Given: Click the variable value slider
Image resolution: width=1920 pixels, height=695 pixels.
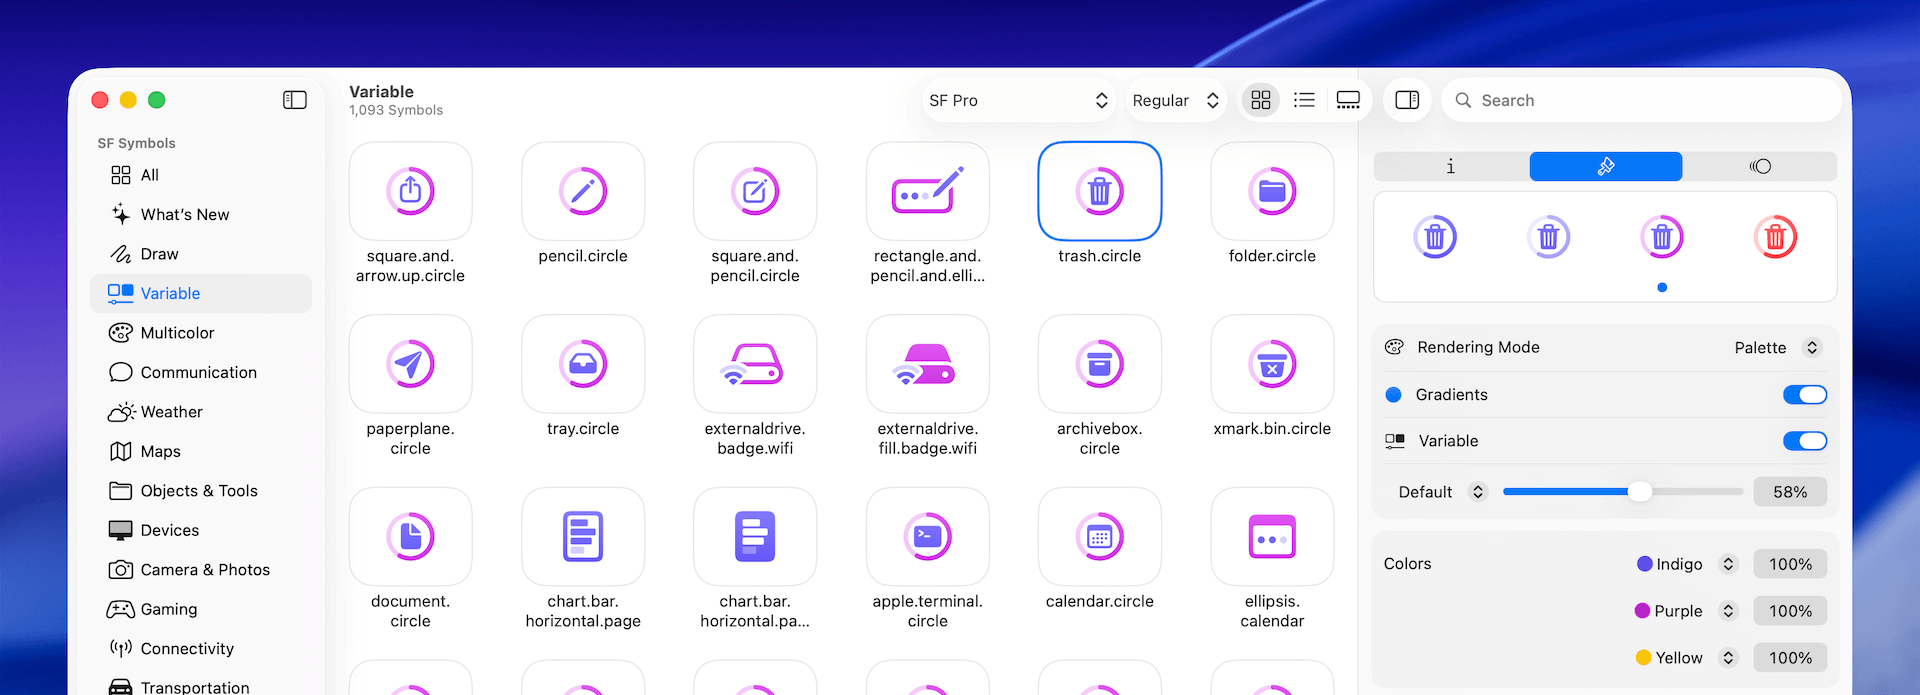Looking at the screenshot, I should click(1620, 492).
